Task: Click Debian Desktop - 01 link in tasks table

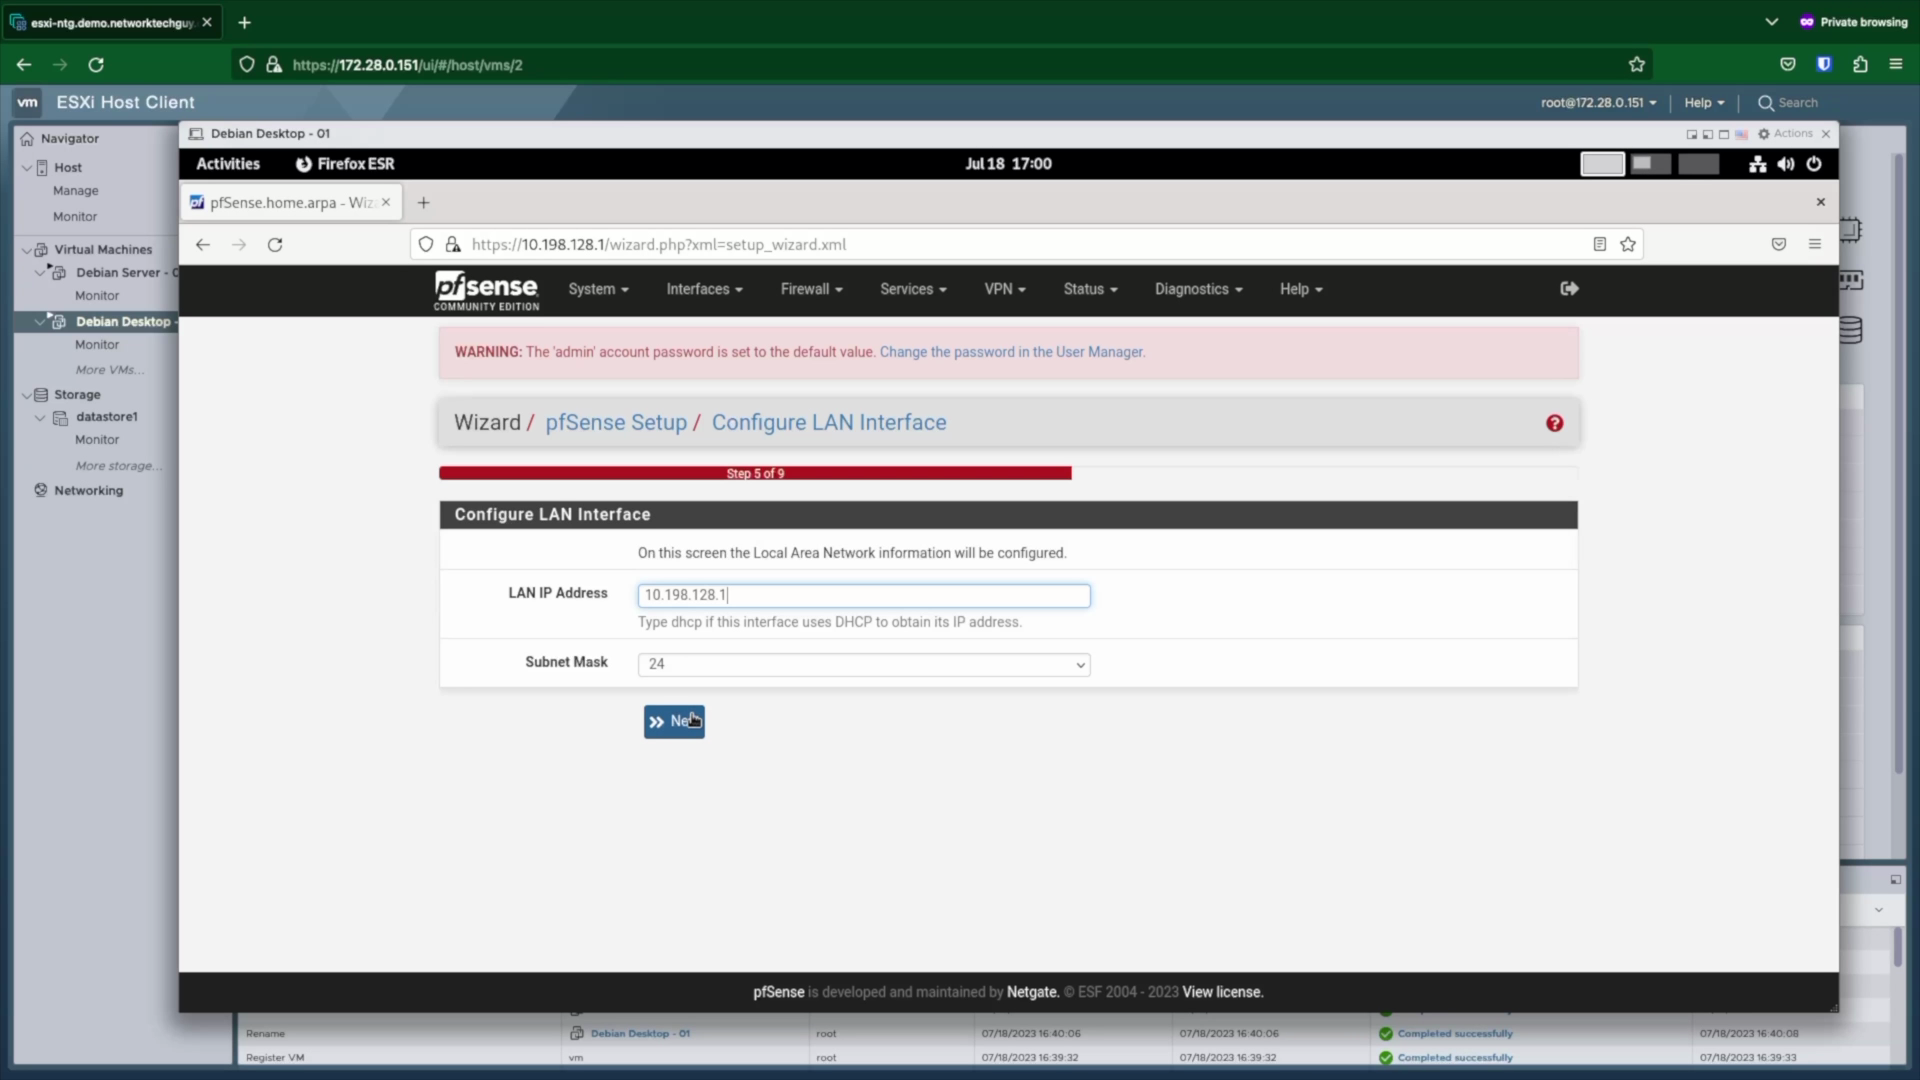Action: click(640, 1034)
